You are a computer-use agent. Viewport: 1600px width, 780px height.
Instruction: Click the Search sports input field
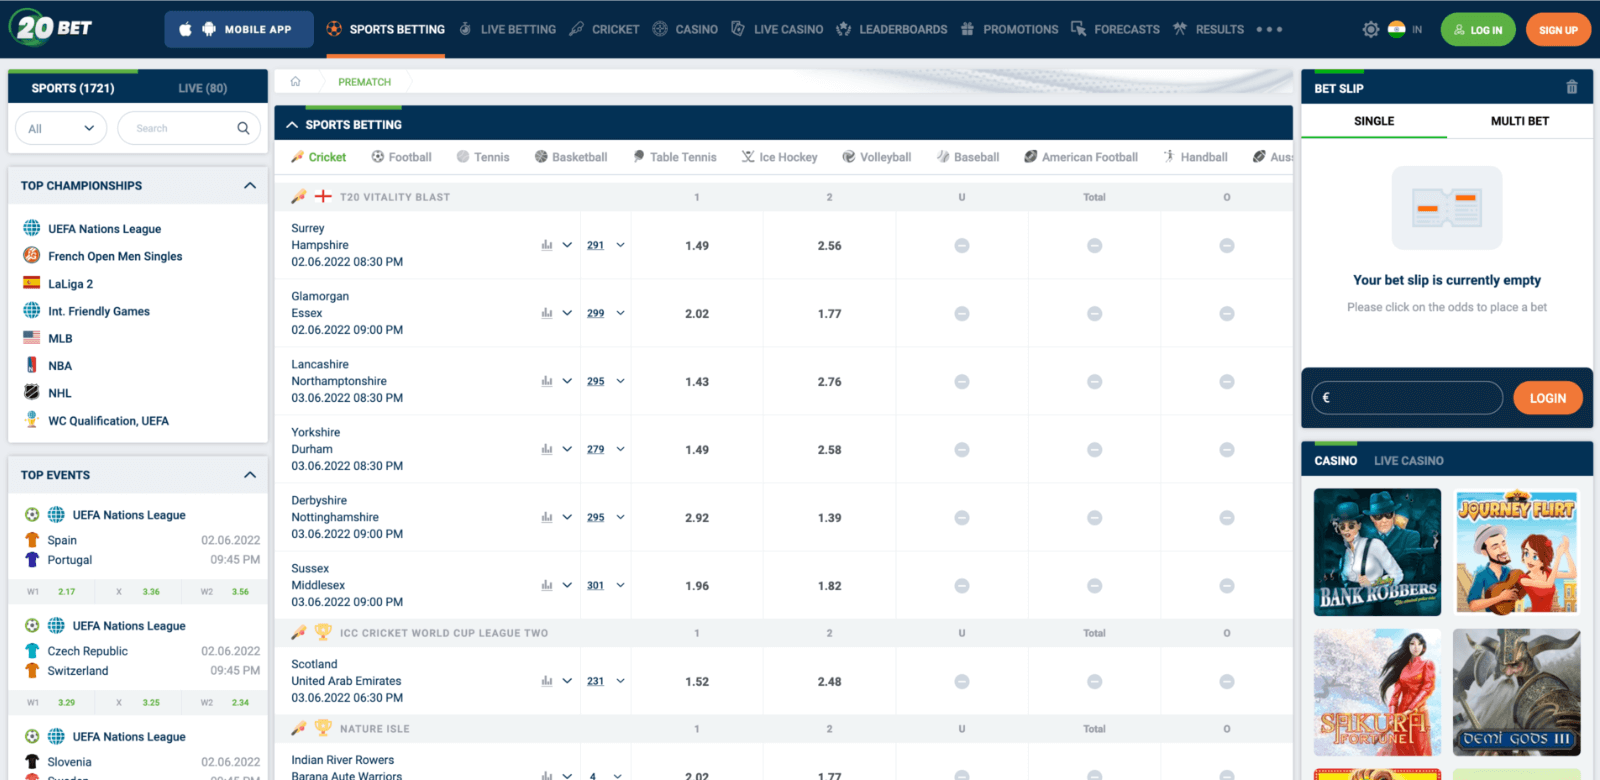[189, 128]
